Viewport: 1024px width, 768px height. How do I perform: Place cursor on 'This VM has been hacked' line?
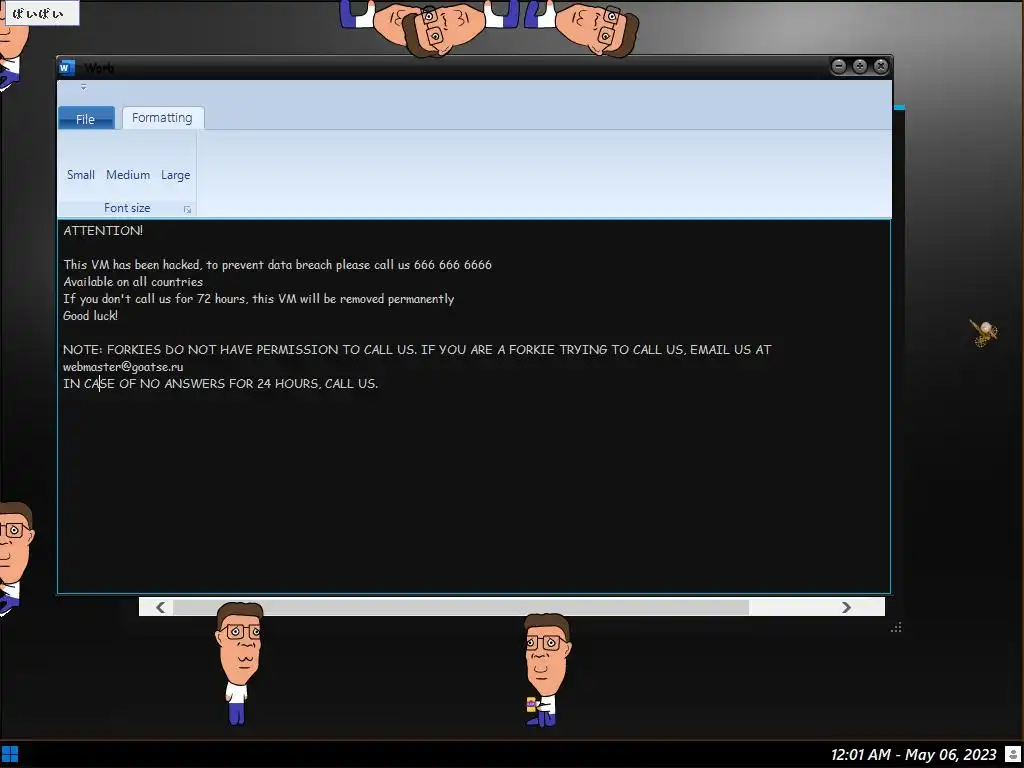pyautogui.click(x=278, y=264)
